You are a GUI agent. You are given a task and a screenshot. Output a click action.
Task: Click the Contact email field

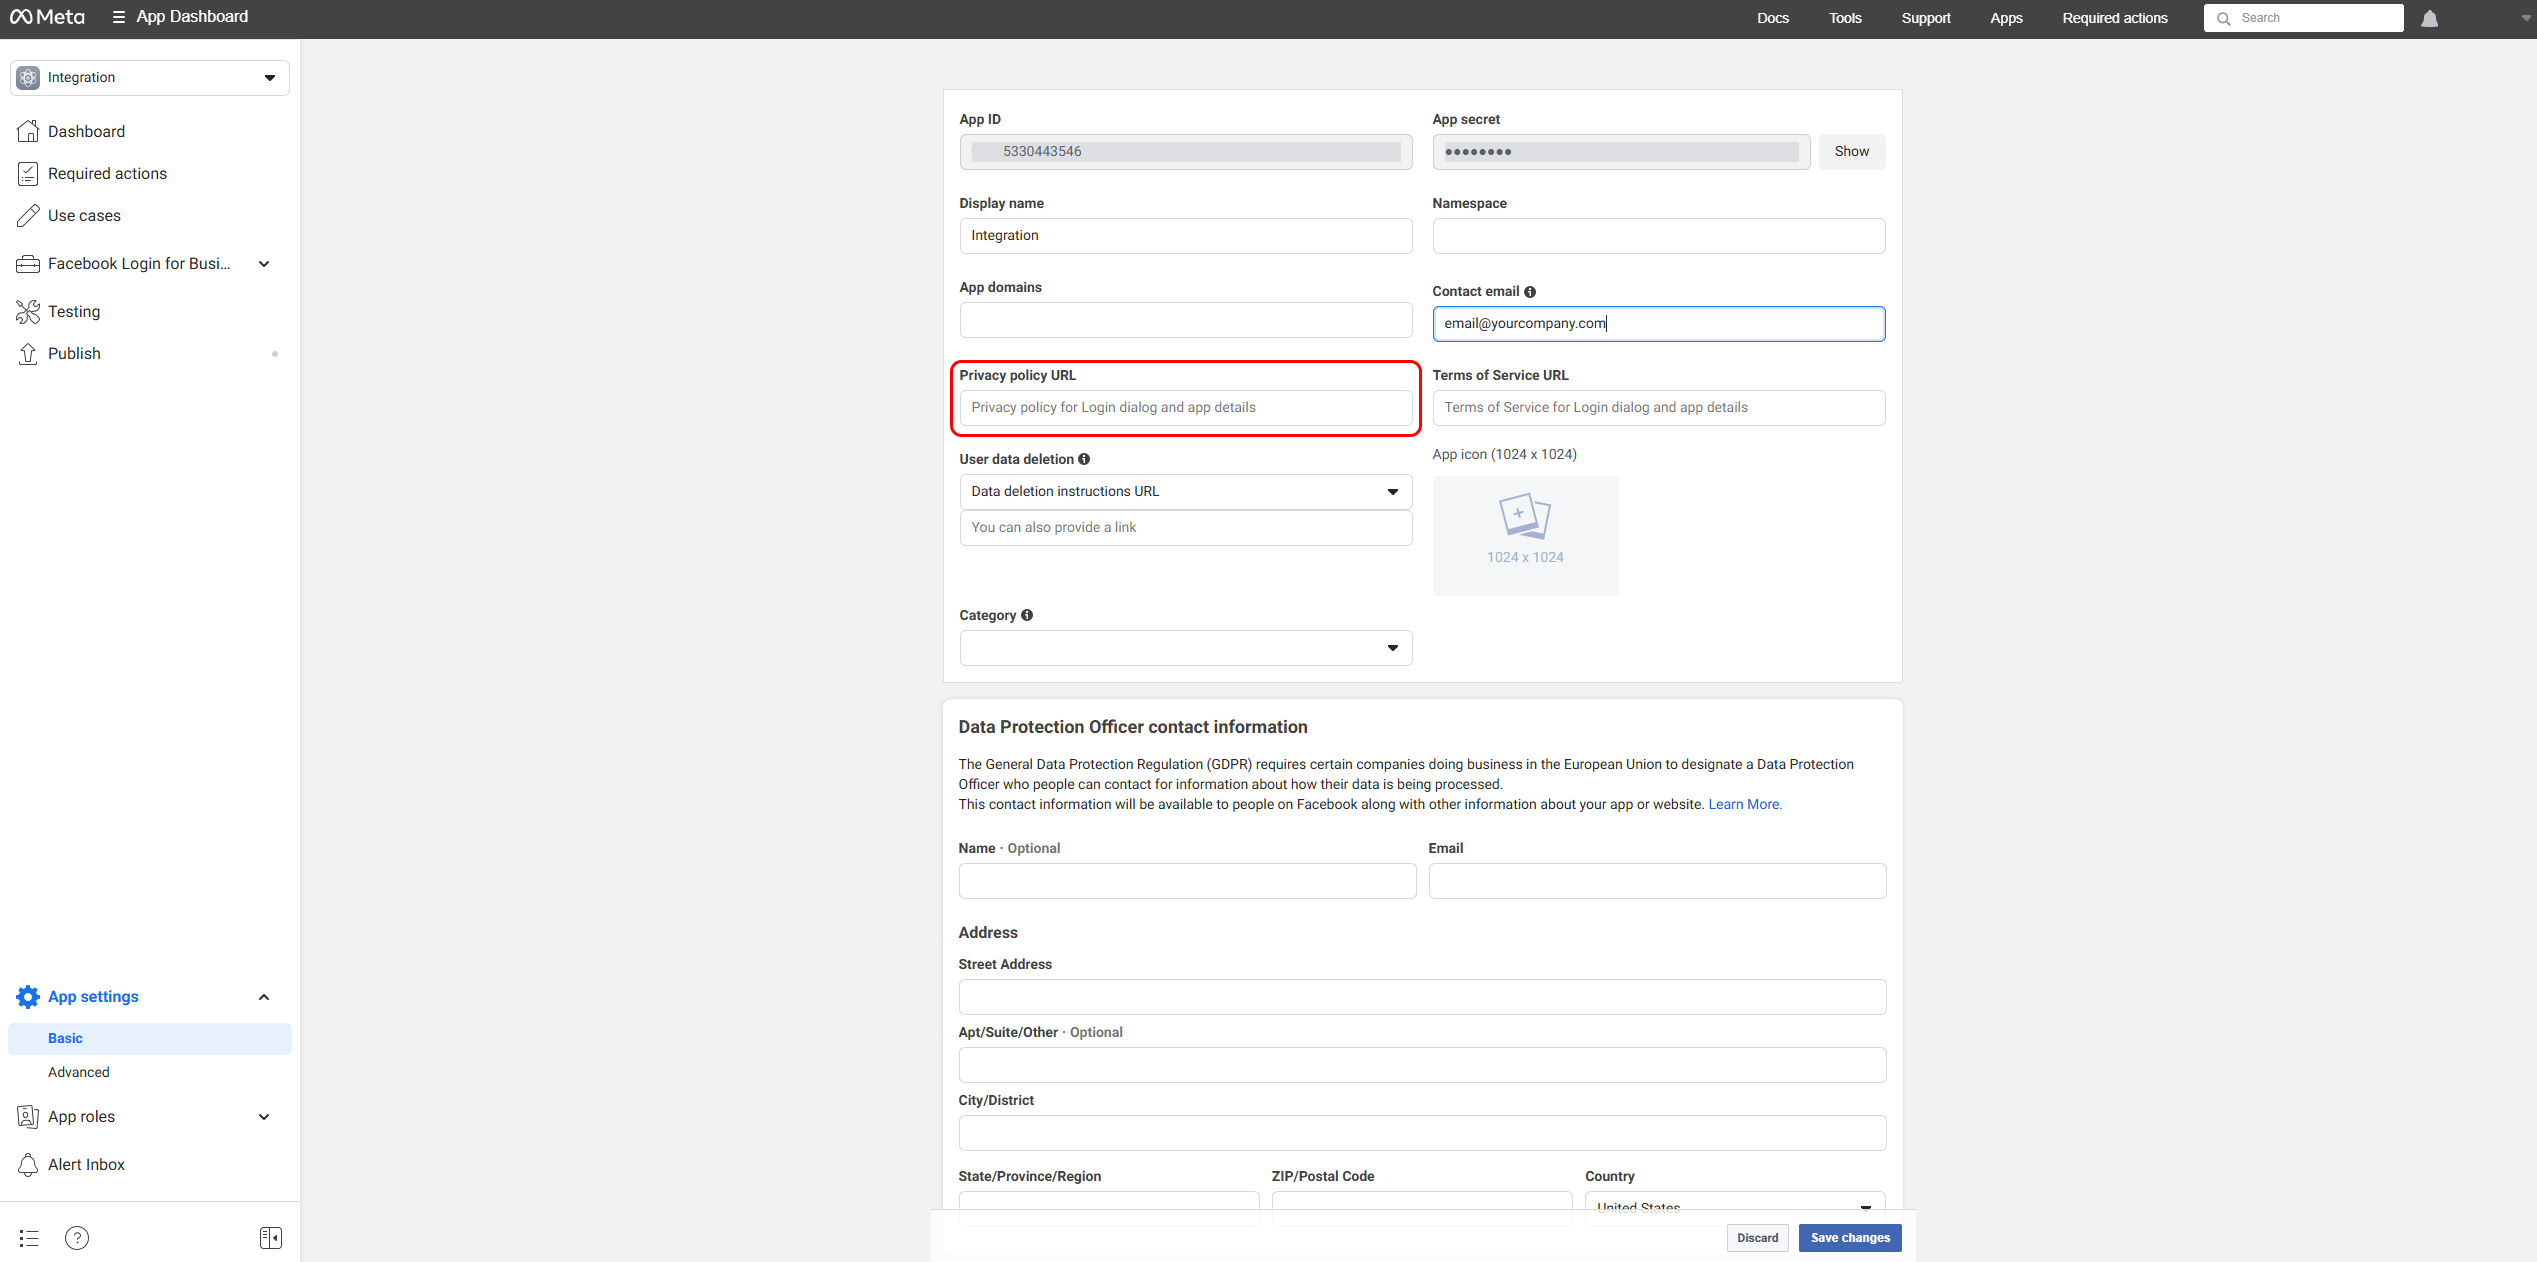coord(1658,323)
